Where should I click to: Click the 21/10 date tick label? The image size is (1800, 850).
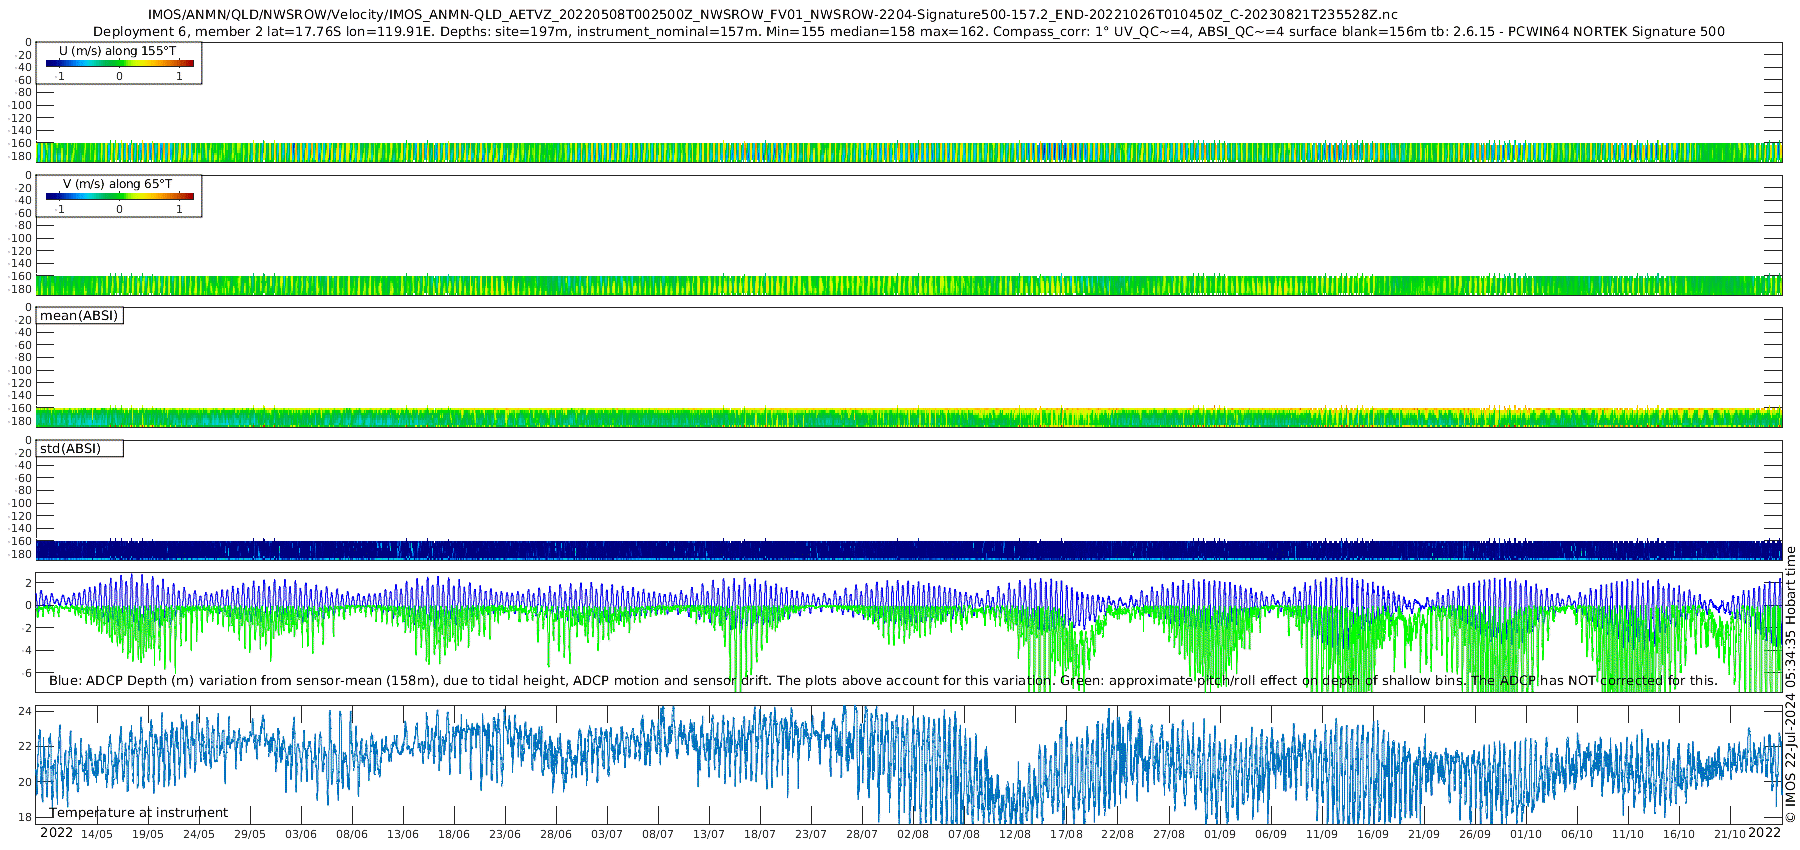(x=1730, y=835)
